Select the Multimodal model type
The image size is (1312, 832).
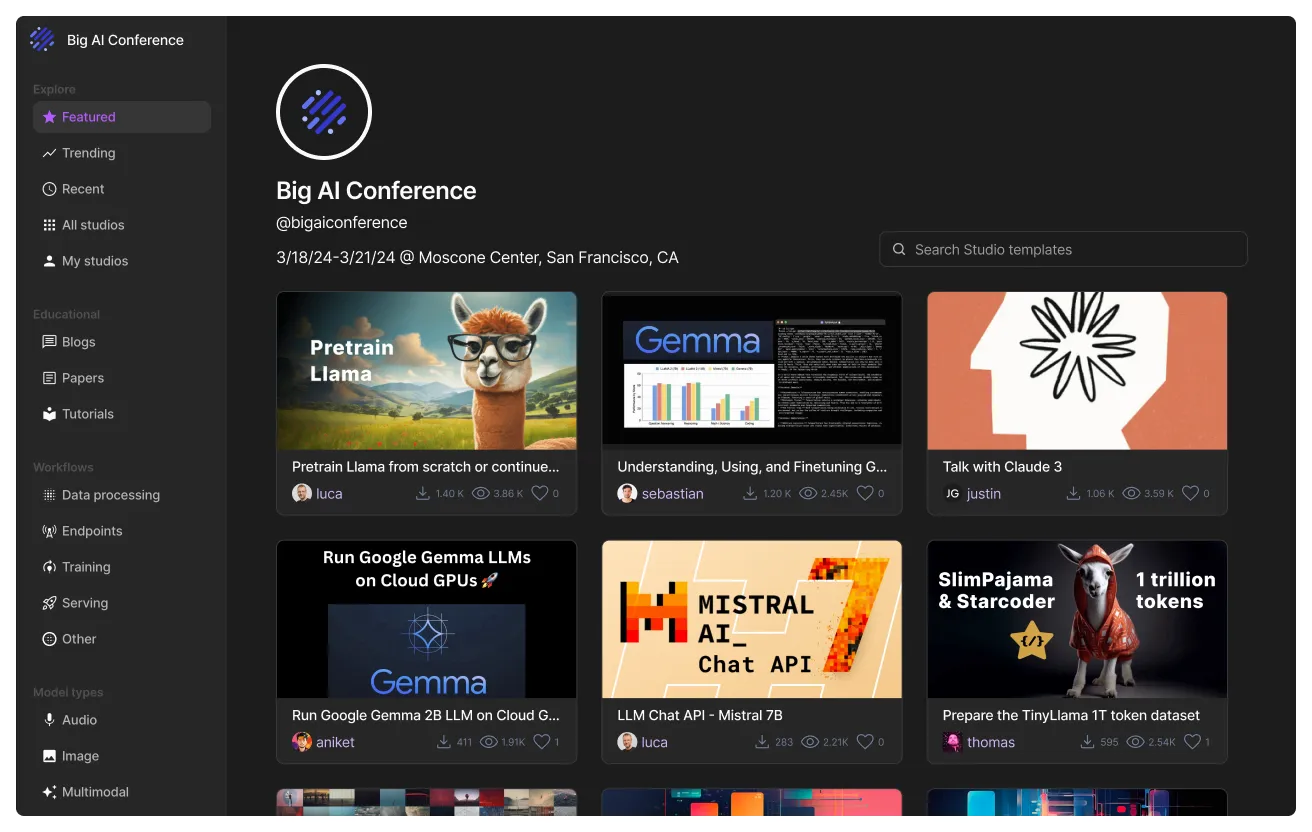(122, 792)
